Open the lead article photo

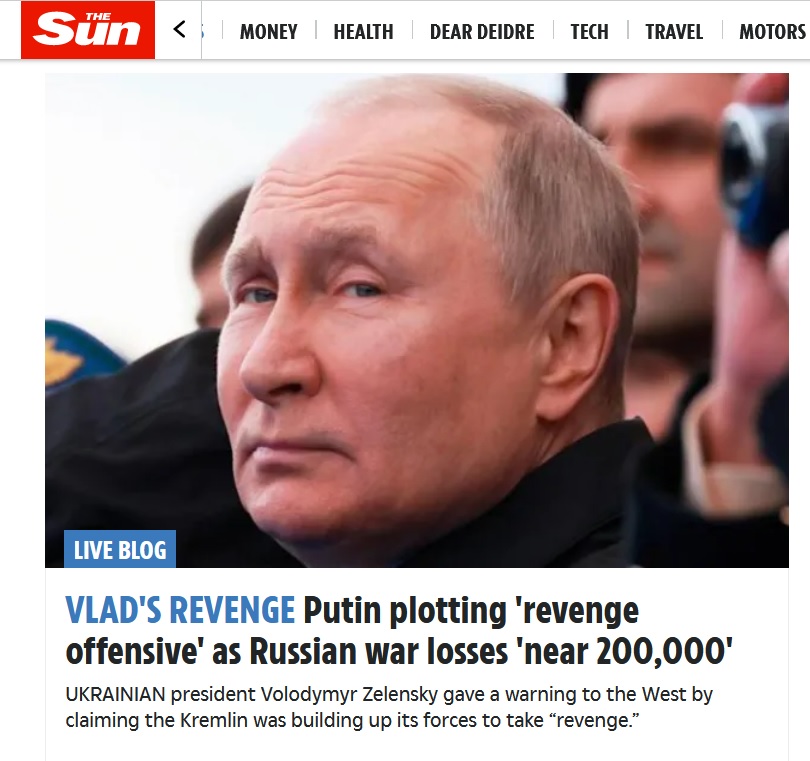coord(417,320)
